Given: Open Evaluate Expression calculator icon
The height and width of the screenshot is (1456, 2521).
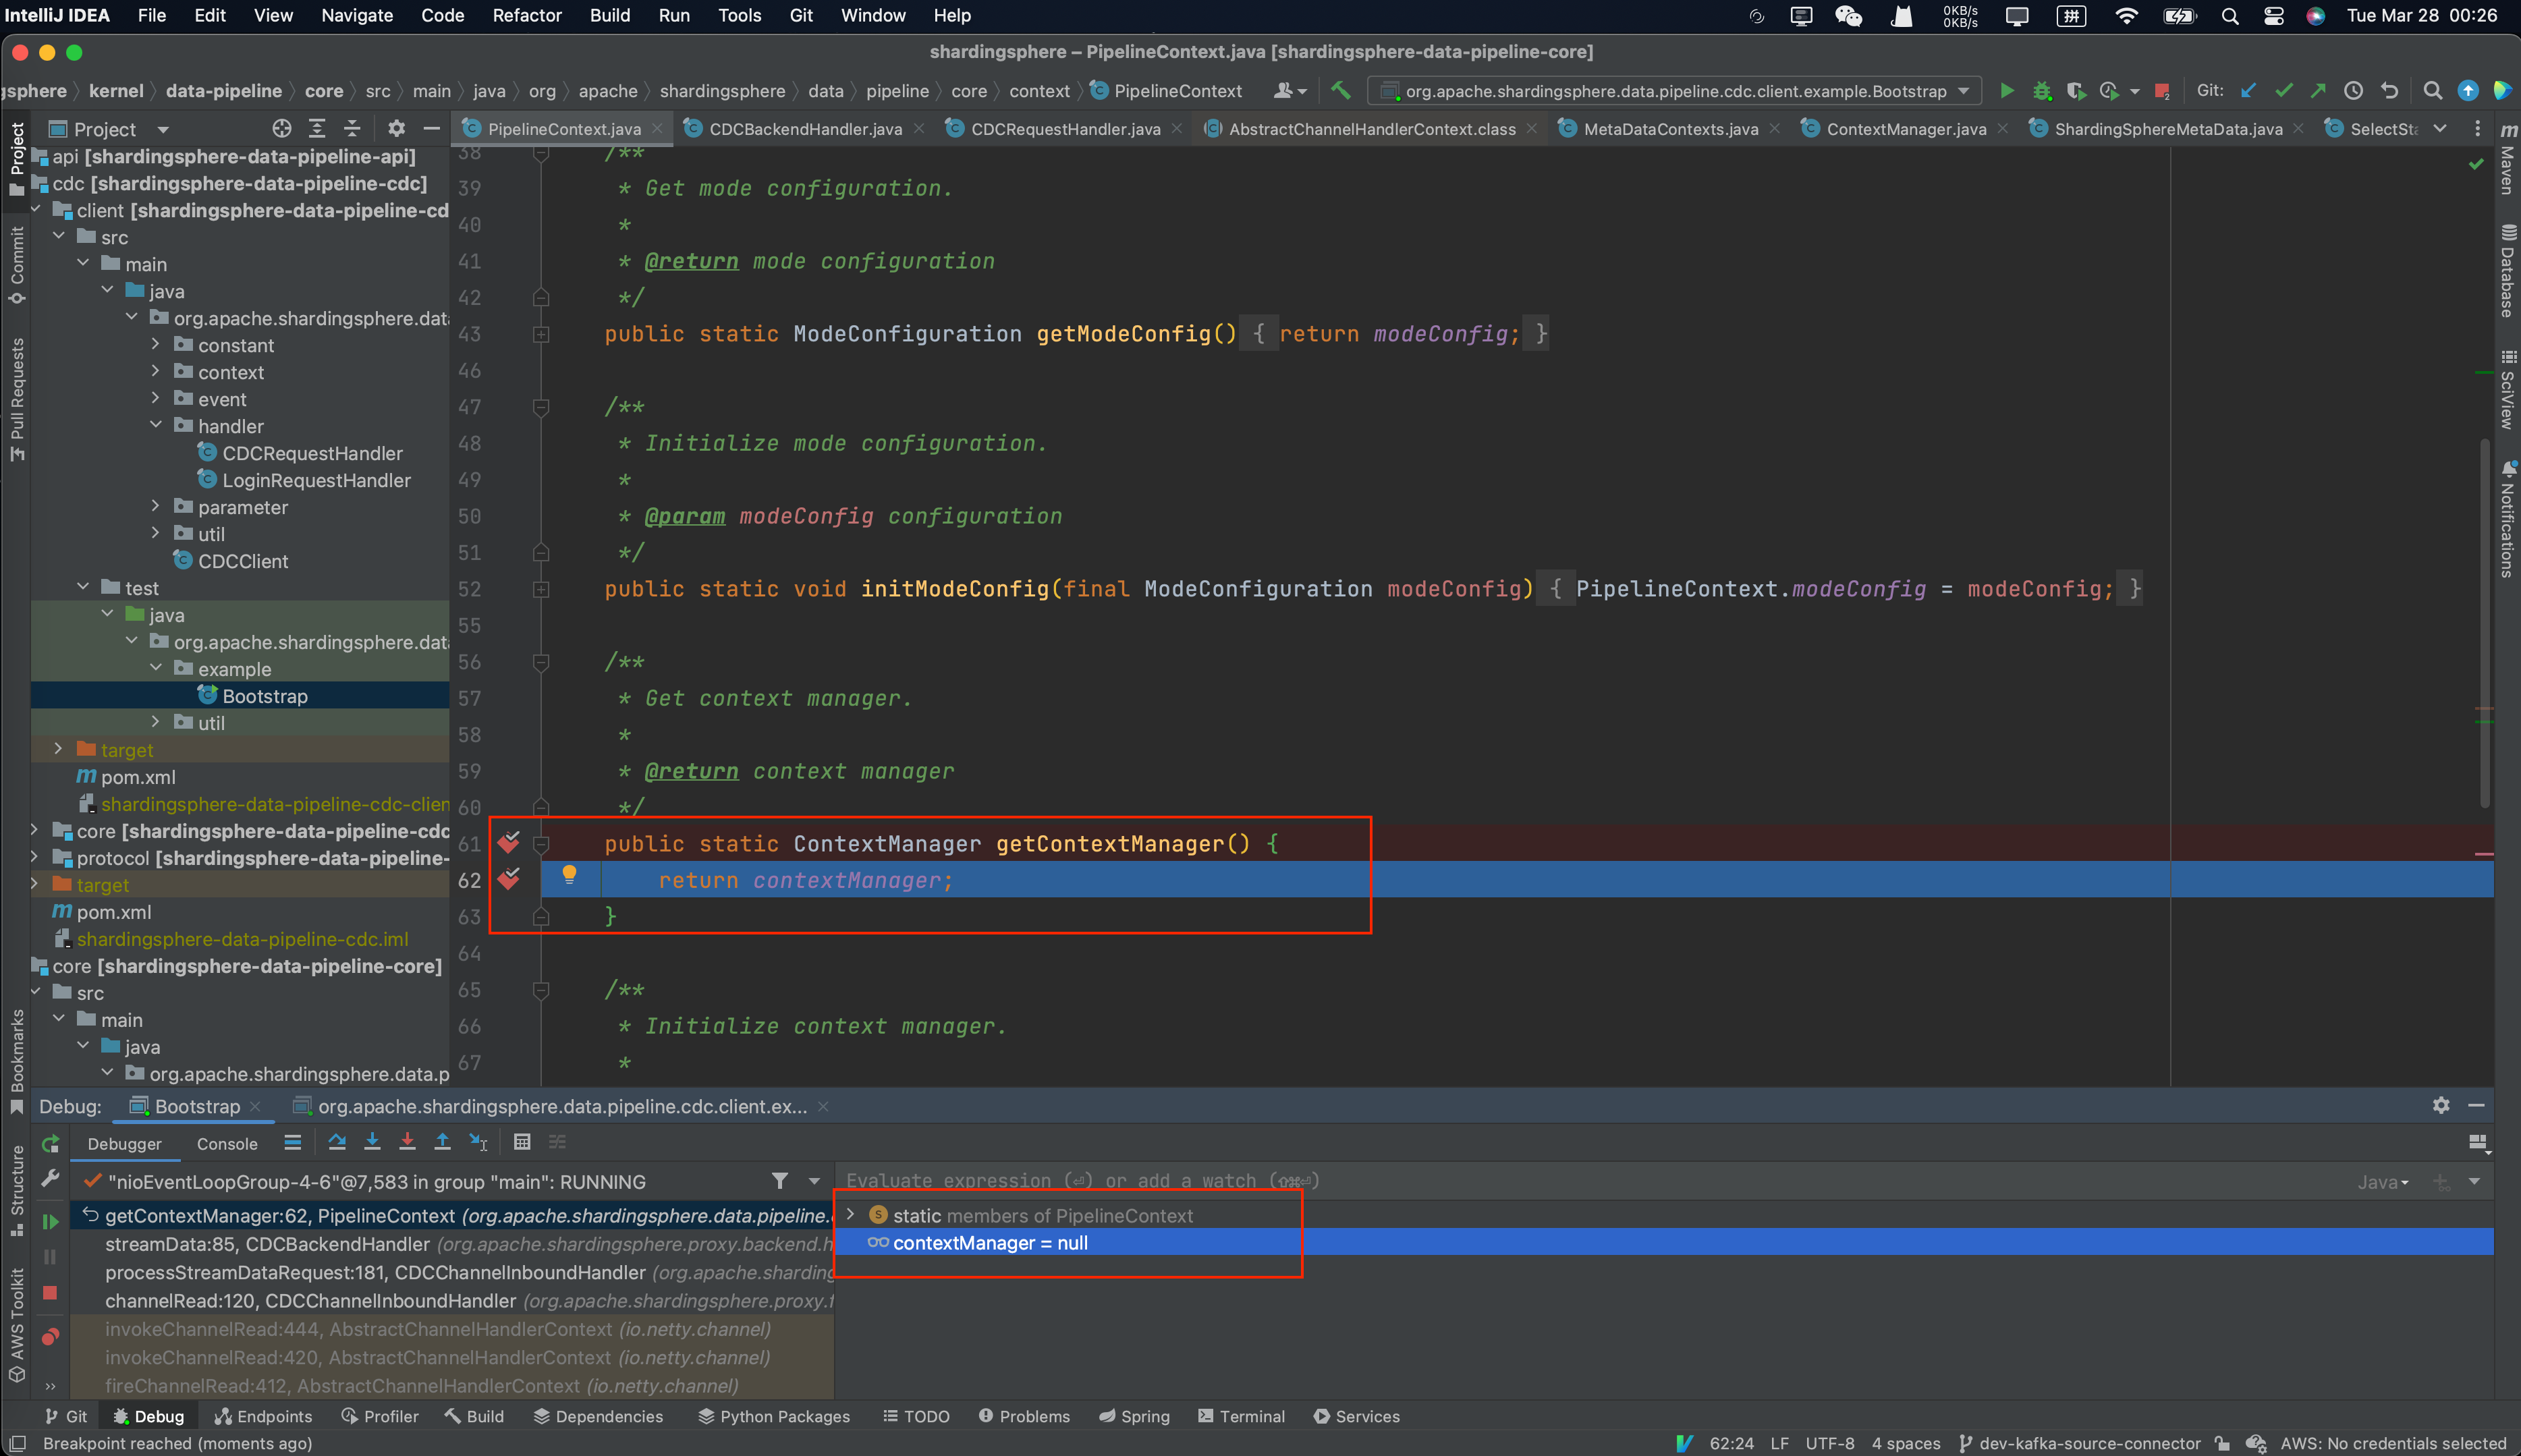Looking at the screenshot, I should tap(522, 1142).
